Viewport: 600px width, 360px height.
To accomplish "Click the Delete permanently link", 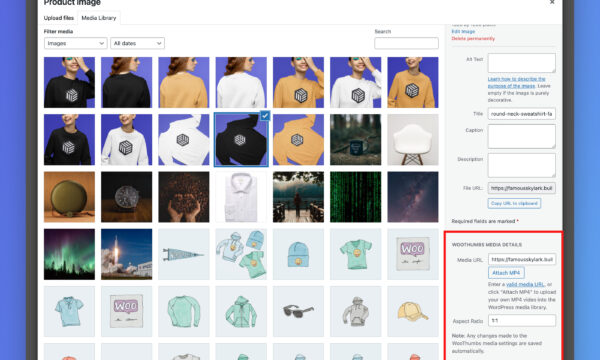I will (473, 39).
